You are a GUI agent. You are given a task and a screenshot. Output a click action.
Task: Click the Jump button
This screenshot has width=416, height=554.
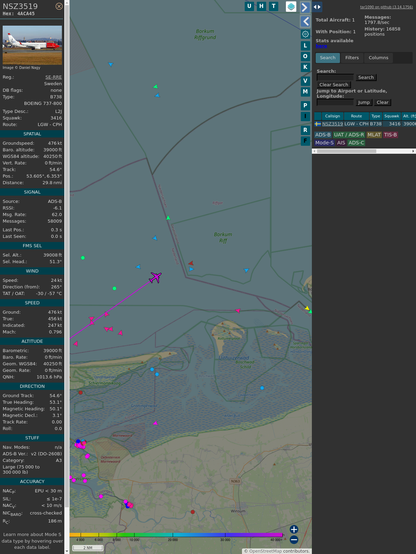point(363,102)
